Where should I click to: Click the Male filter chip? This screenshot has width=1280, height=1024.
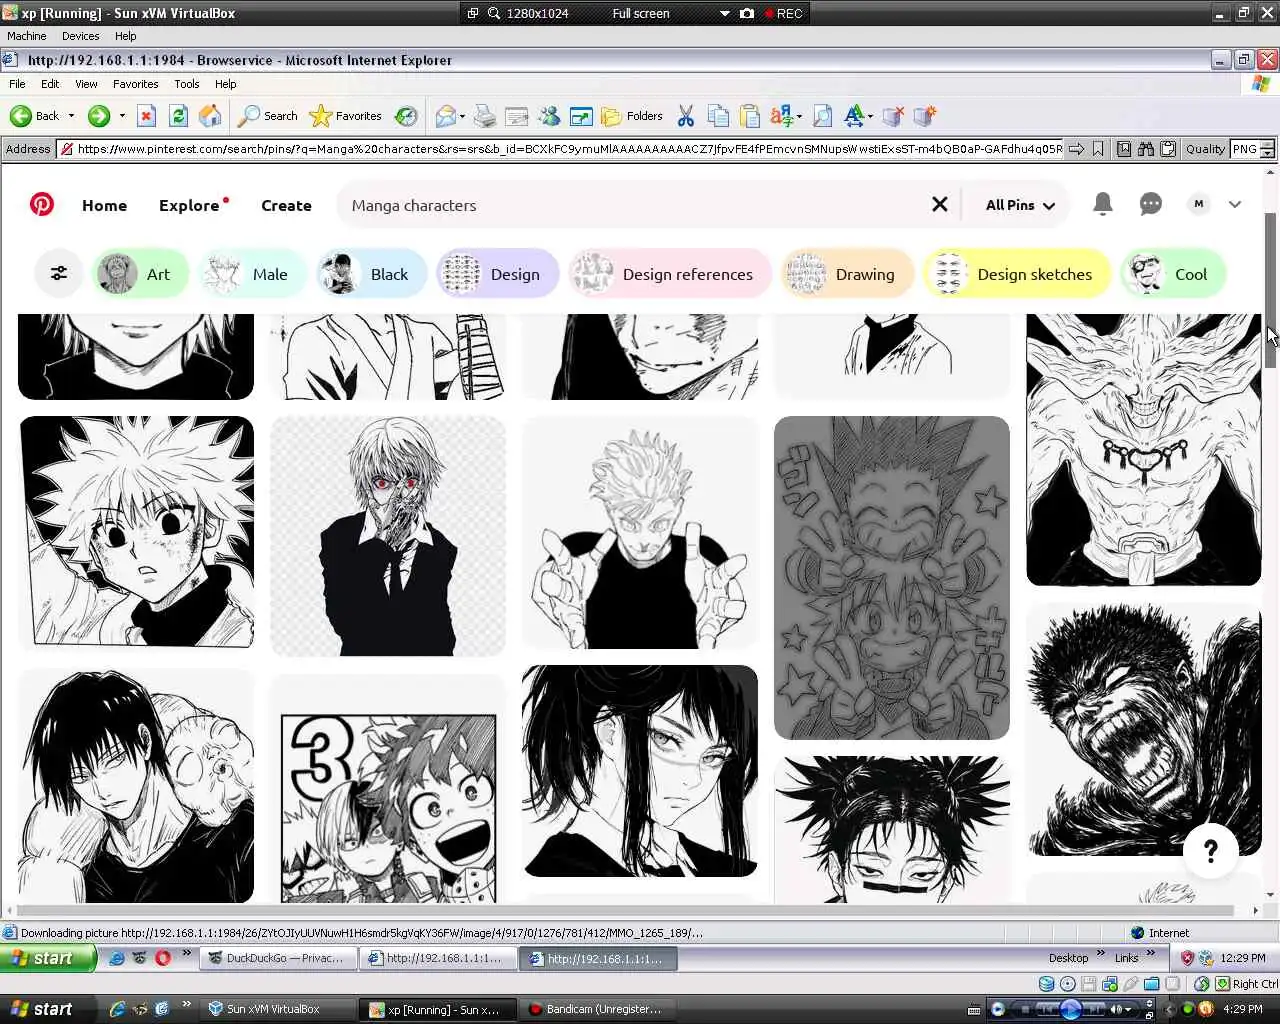point(252,274)
